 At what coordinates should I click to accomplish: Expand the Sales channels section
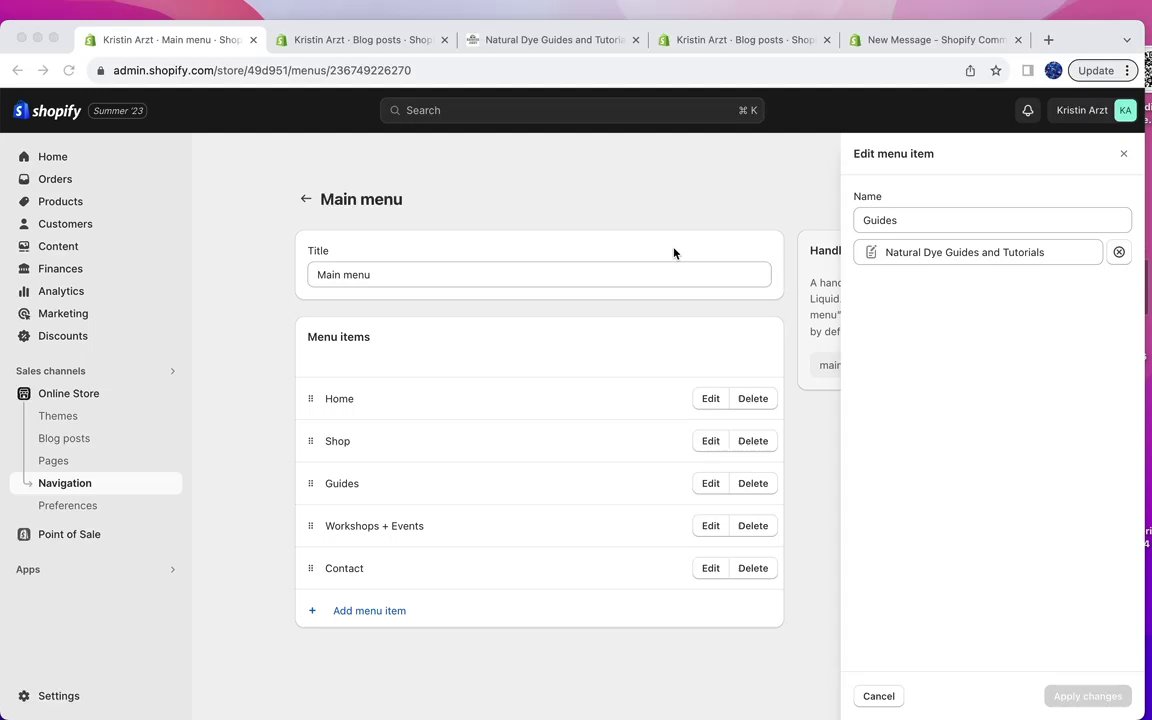(x=172, y=371)
